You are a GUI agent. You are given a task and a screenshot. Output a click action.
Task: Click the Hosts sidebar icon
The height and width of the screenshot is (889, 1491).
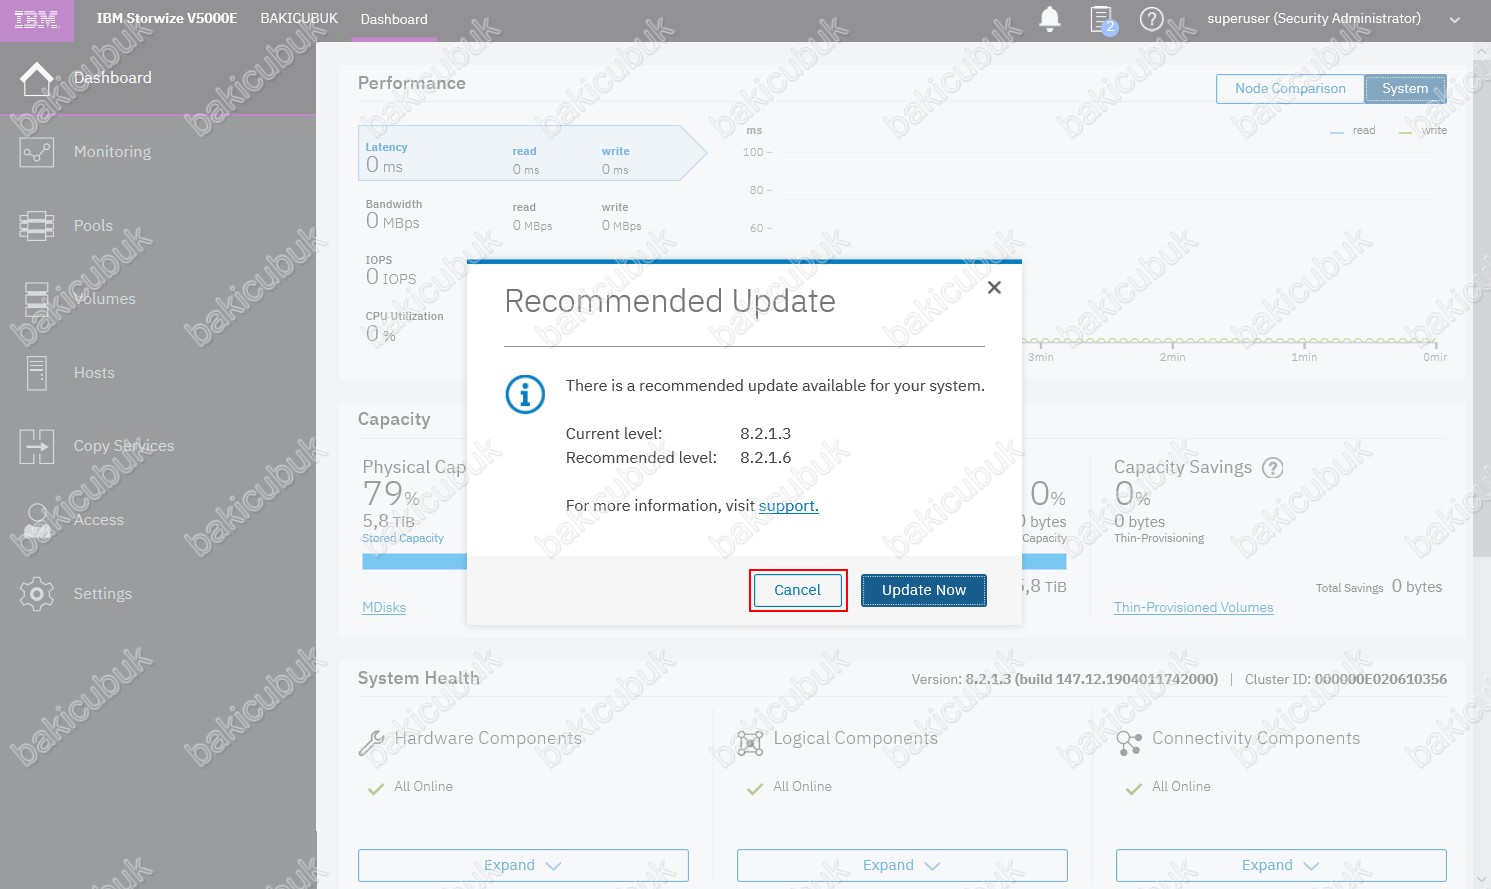pyautogui.click(x=37, y=373)
